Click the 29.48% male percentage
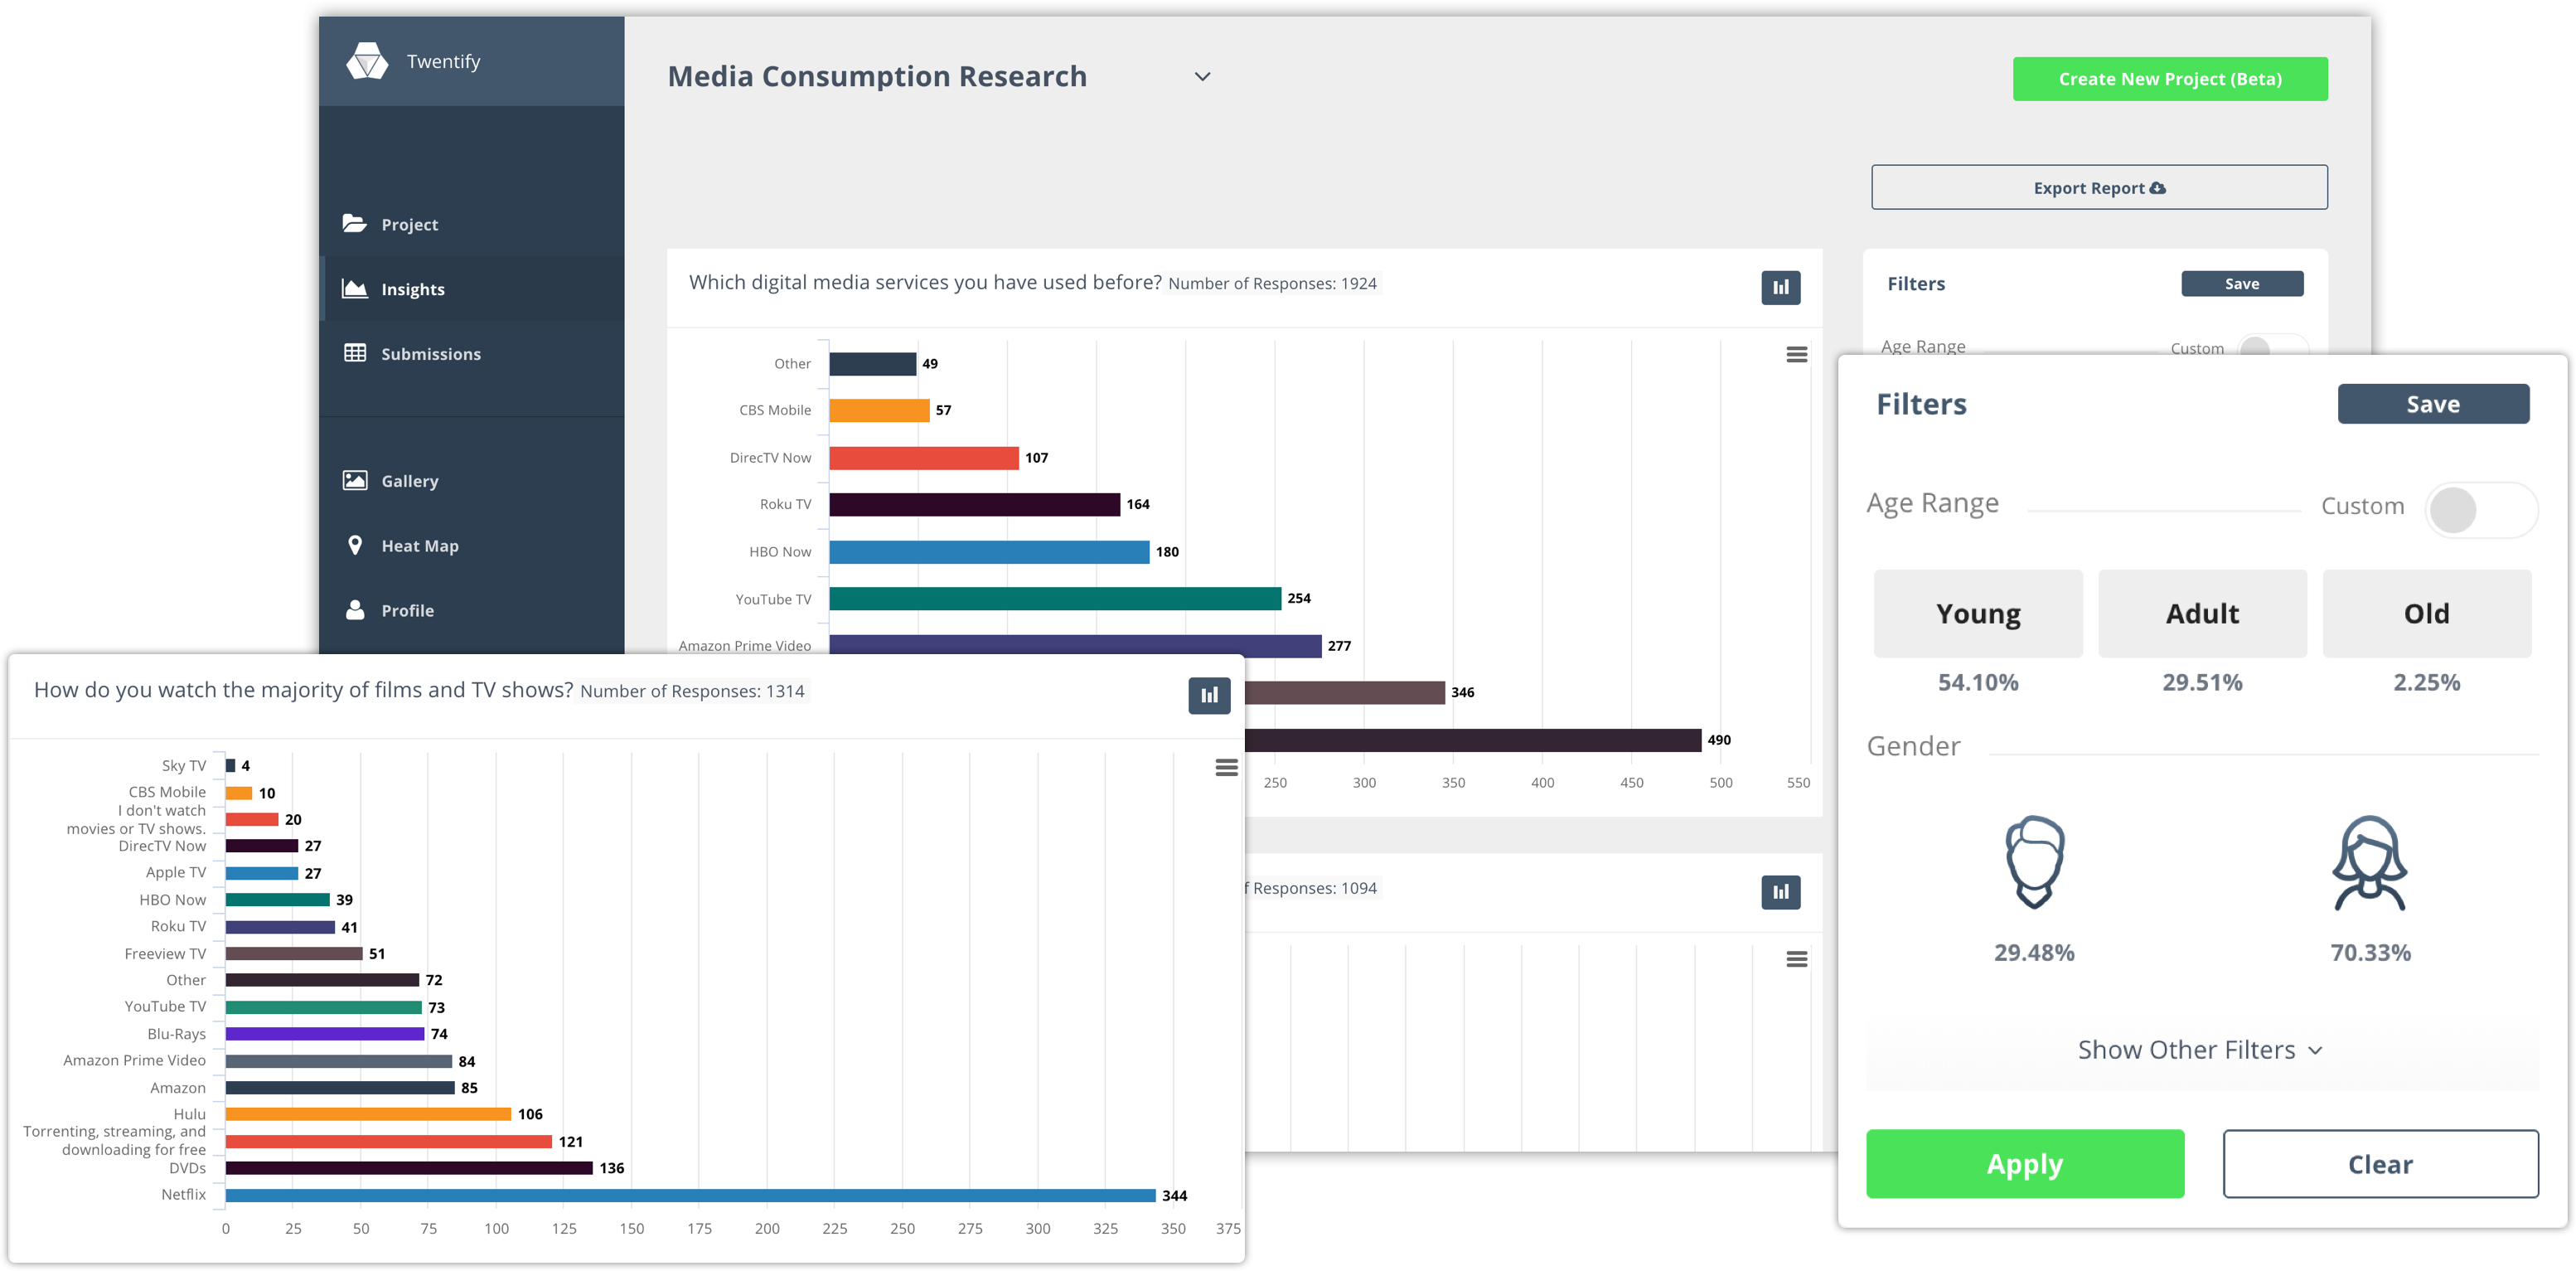 (2034, 952)
